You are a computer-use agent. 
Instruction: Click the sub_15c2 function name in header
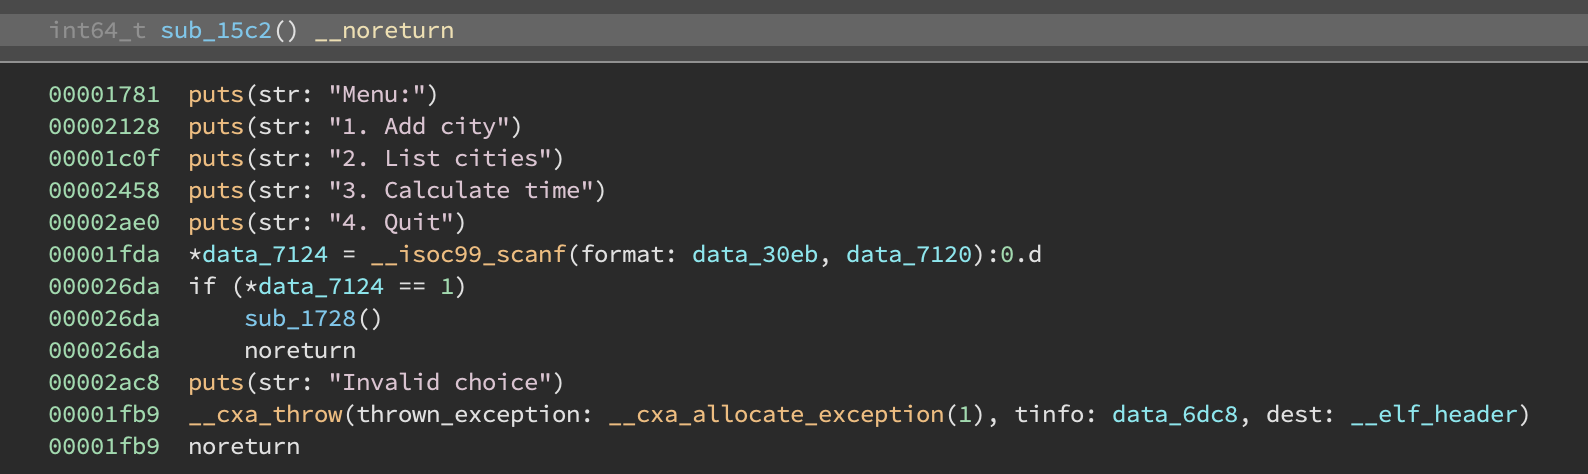pos(216,31)
